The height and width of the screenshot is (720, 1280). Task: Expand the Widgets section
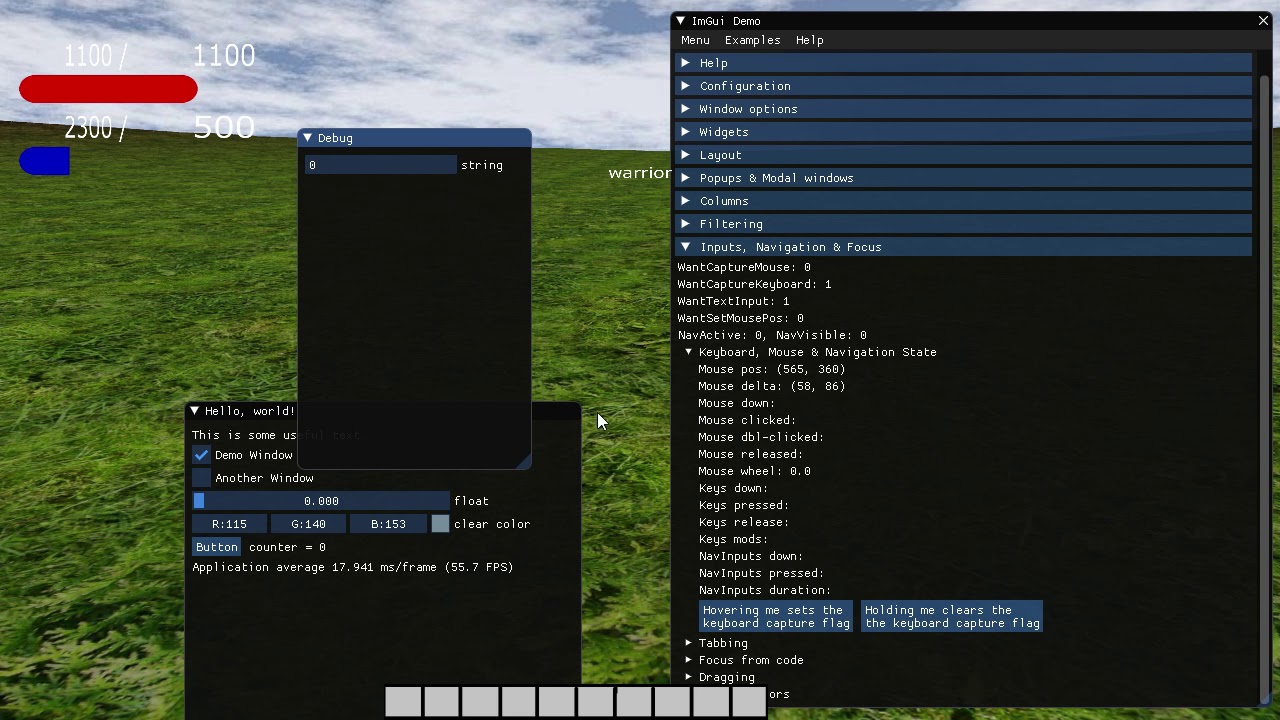[x=964, y=132]
